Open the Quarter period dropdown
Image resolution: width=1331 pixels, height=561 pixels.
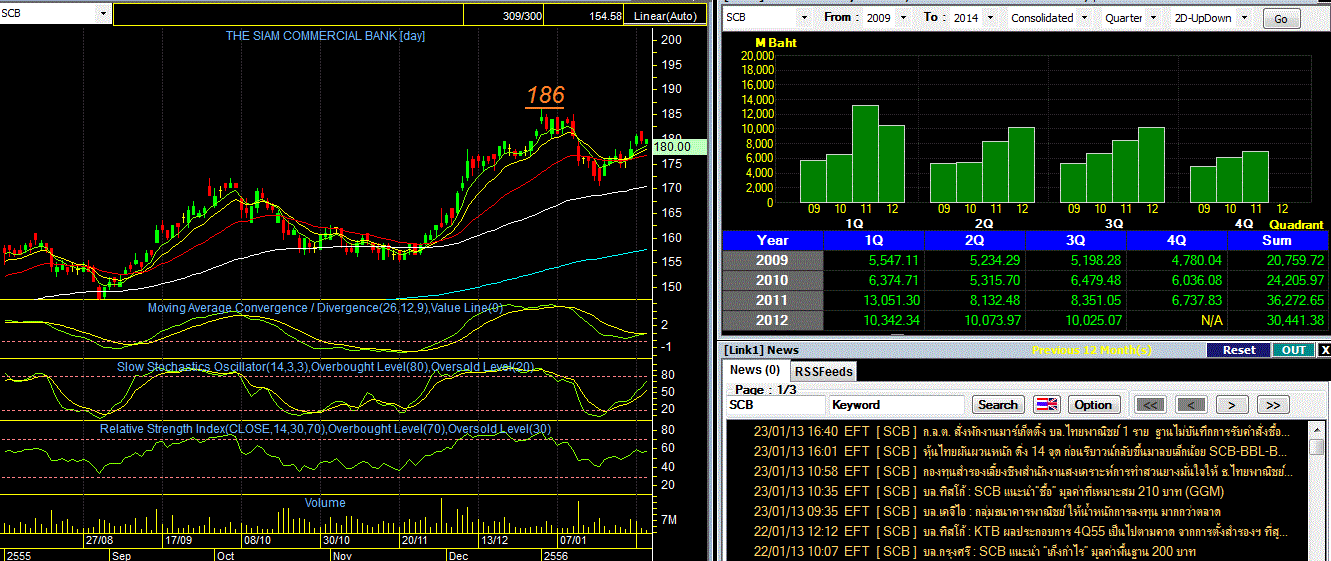1153,18
